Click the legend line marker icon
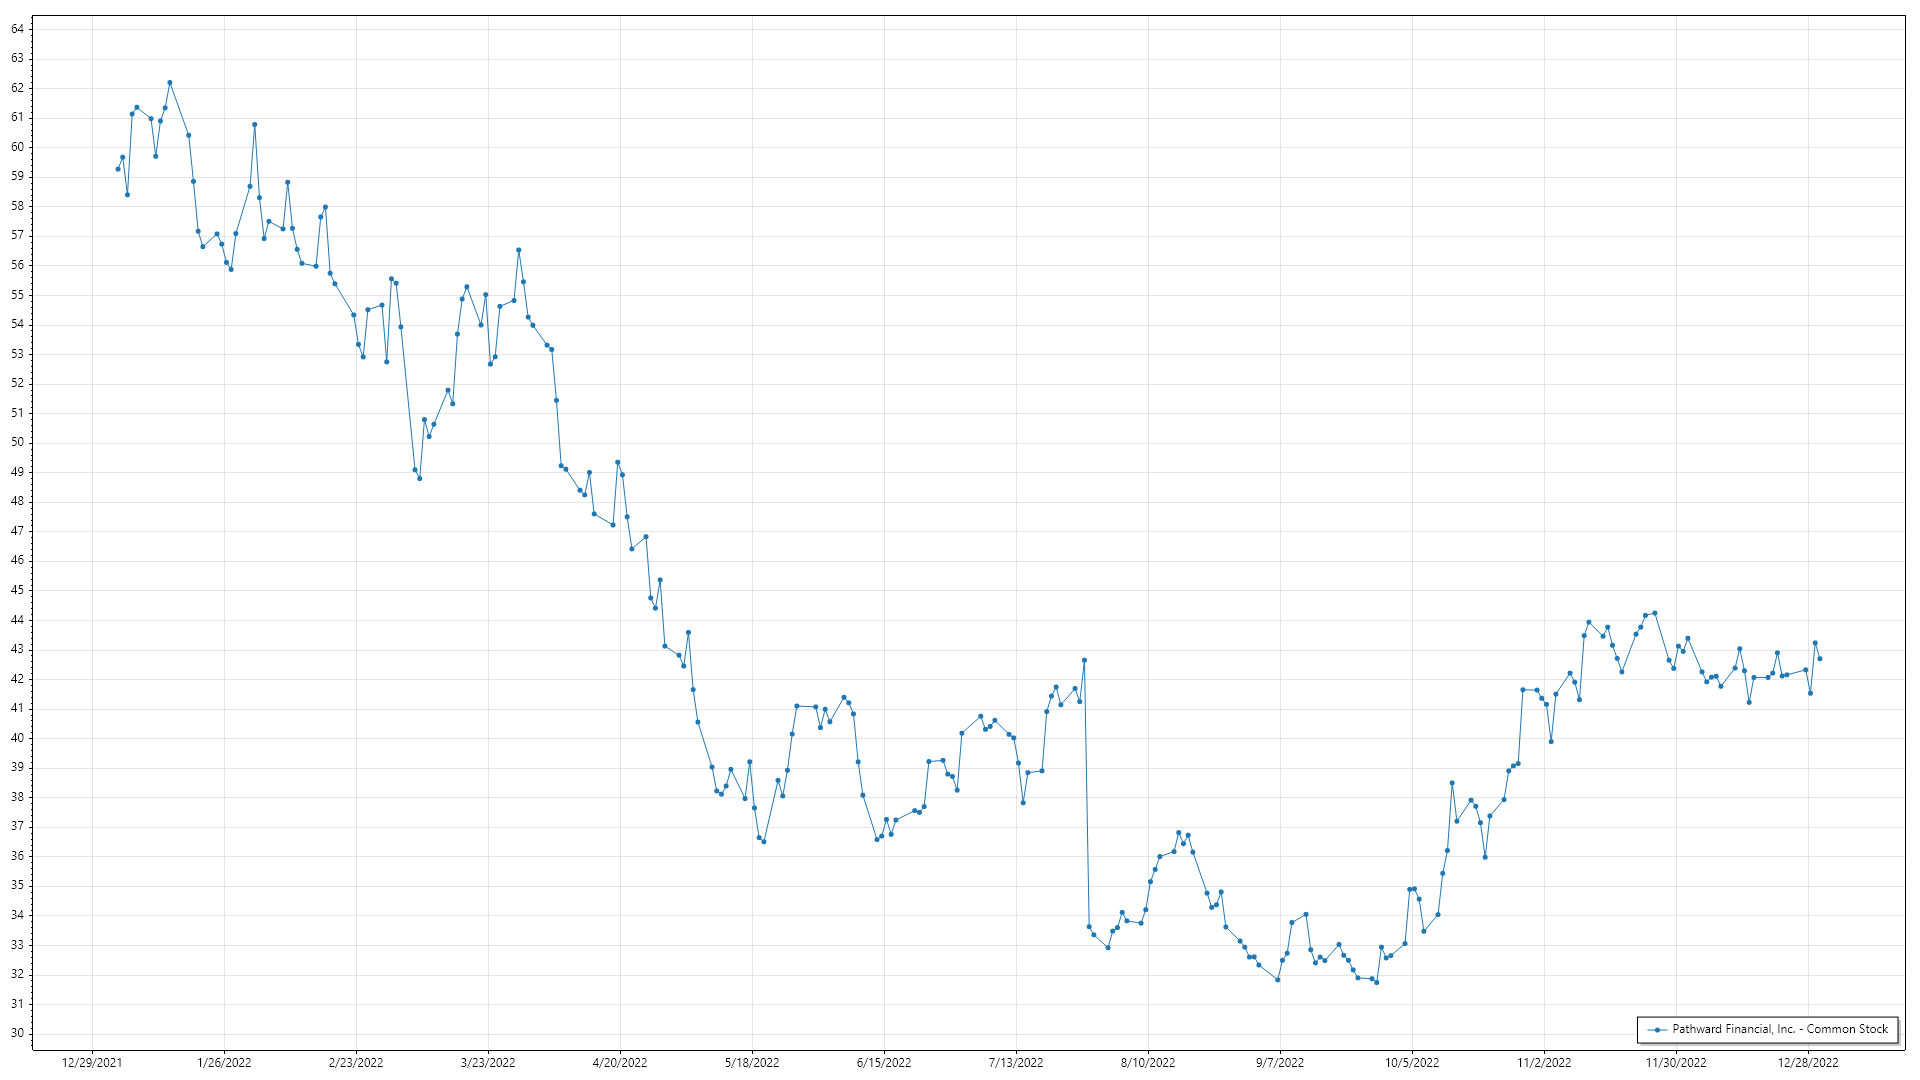The width and height of the screenshot is (1920, 1080). [x=1657, y=1029]
